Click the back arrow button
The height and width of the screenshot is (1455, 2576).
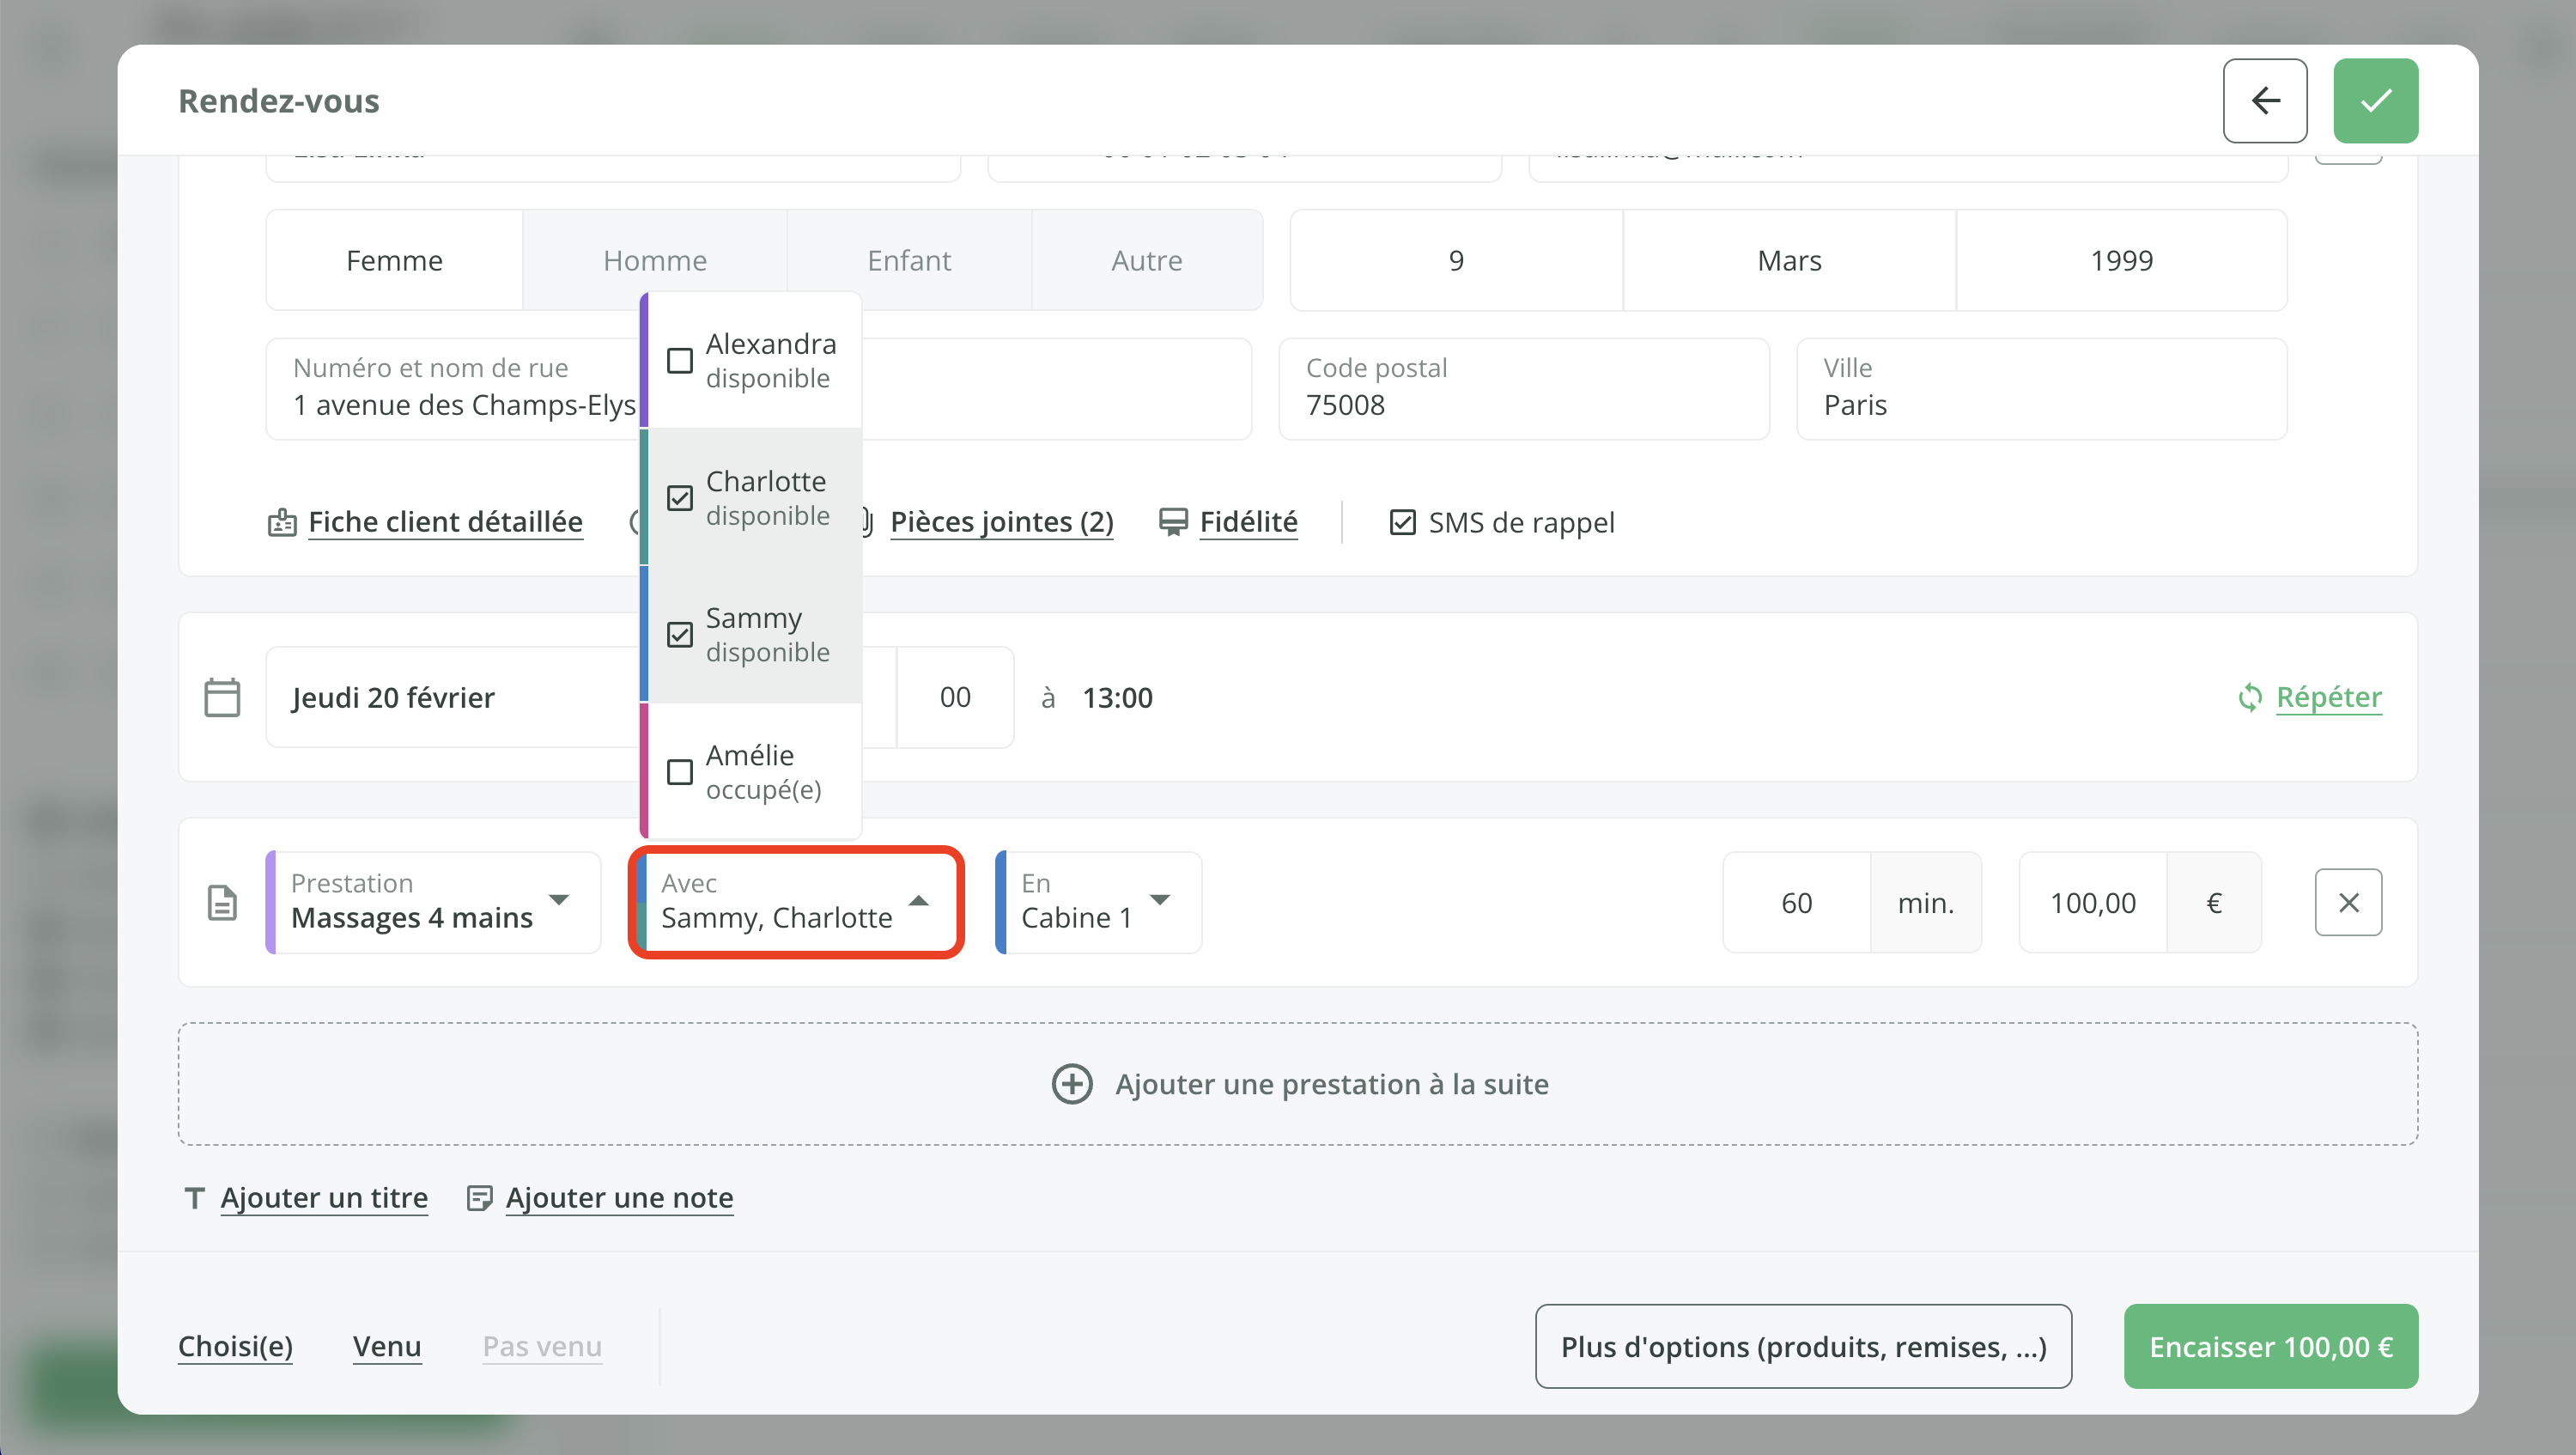coord(2264,101)
